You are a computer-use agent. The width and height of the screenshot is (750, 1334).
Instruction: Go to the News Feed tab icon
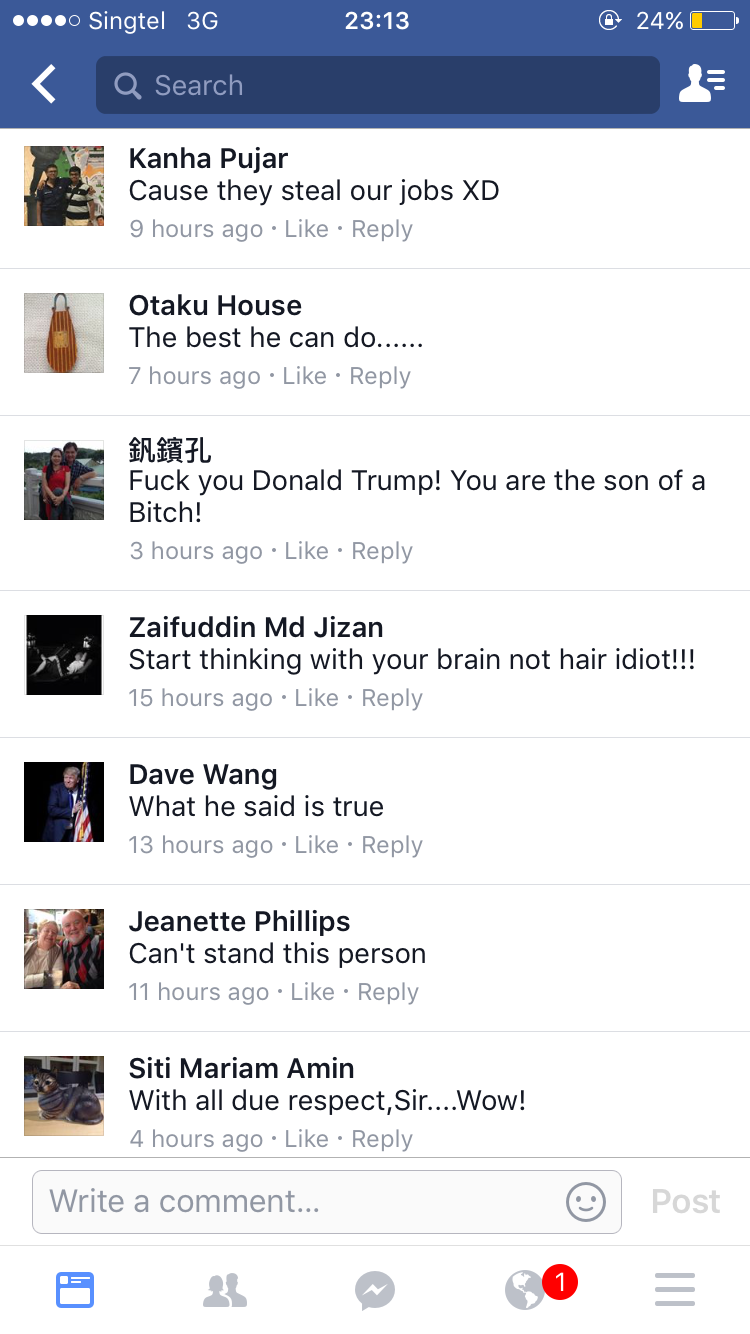click(75, 1290)
